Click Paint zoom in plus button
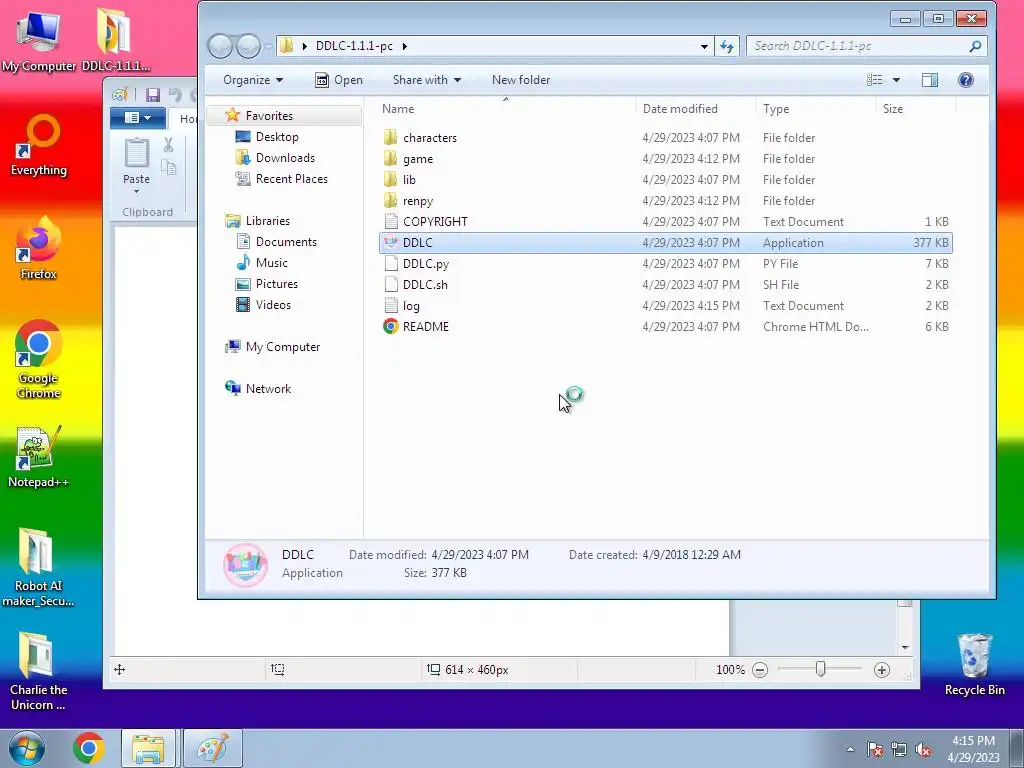The height and width of the screenshot is (768, 1024). pos(882,670)
